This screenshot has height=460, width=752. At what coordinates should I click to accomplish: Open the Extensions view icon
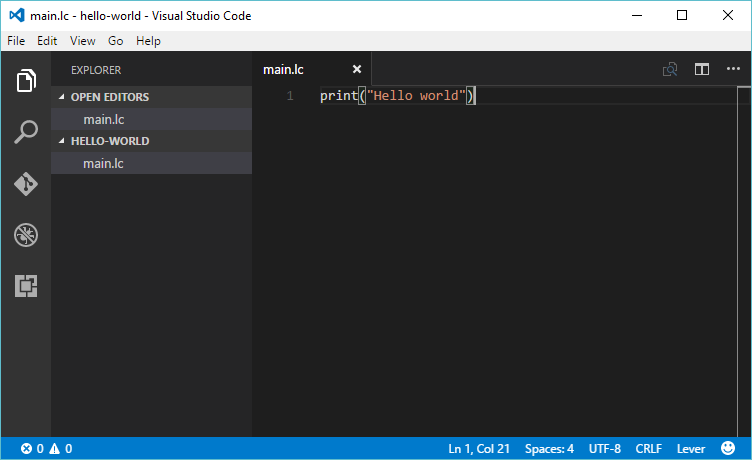point(26,287)
